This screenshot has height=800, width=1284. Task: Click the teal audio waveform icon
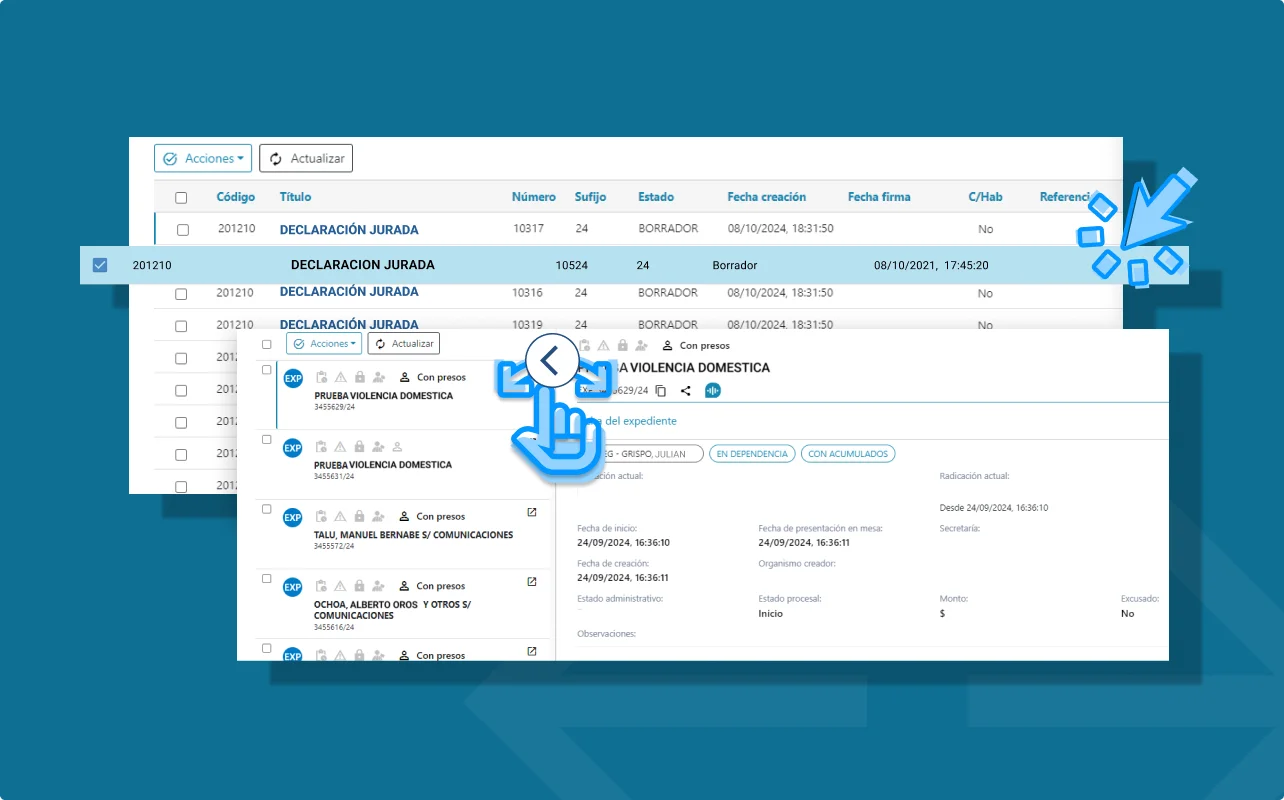(x=713, y=391)
